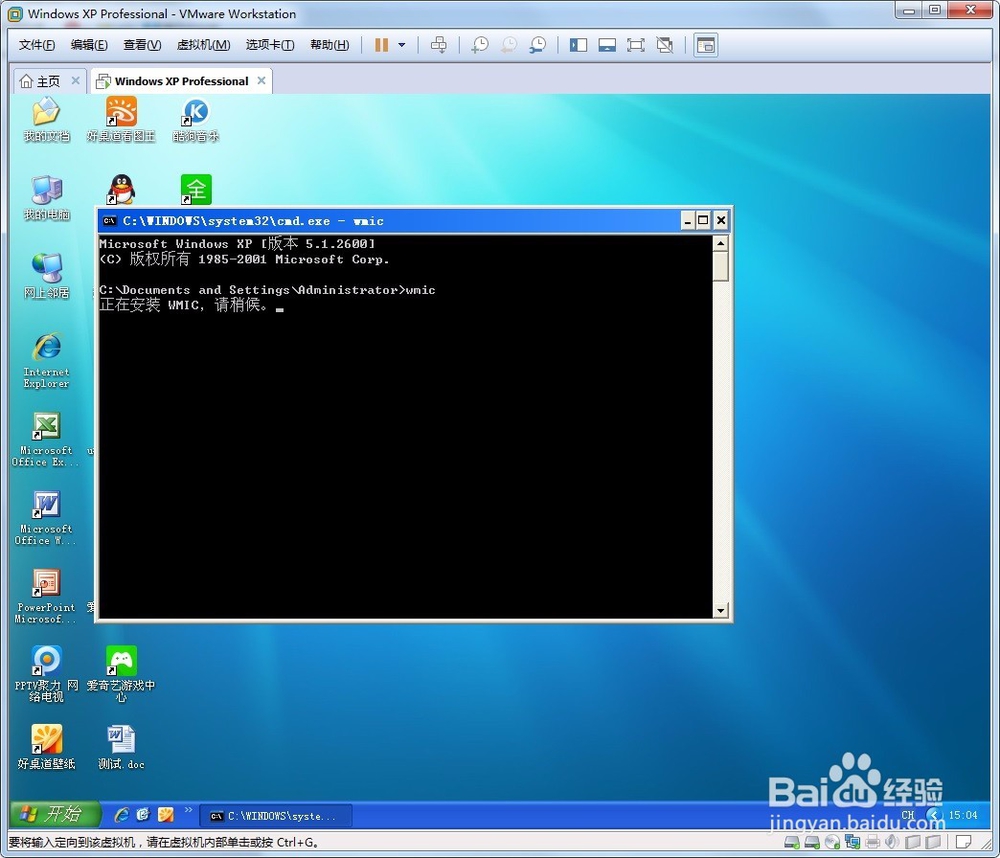1000x858 pixels.
Task: Open the 编辑(E) menu
Action: (x=89, y=45)
